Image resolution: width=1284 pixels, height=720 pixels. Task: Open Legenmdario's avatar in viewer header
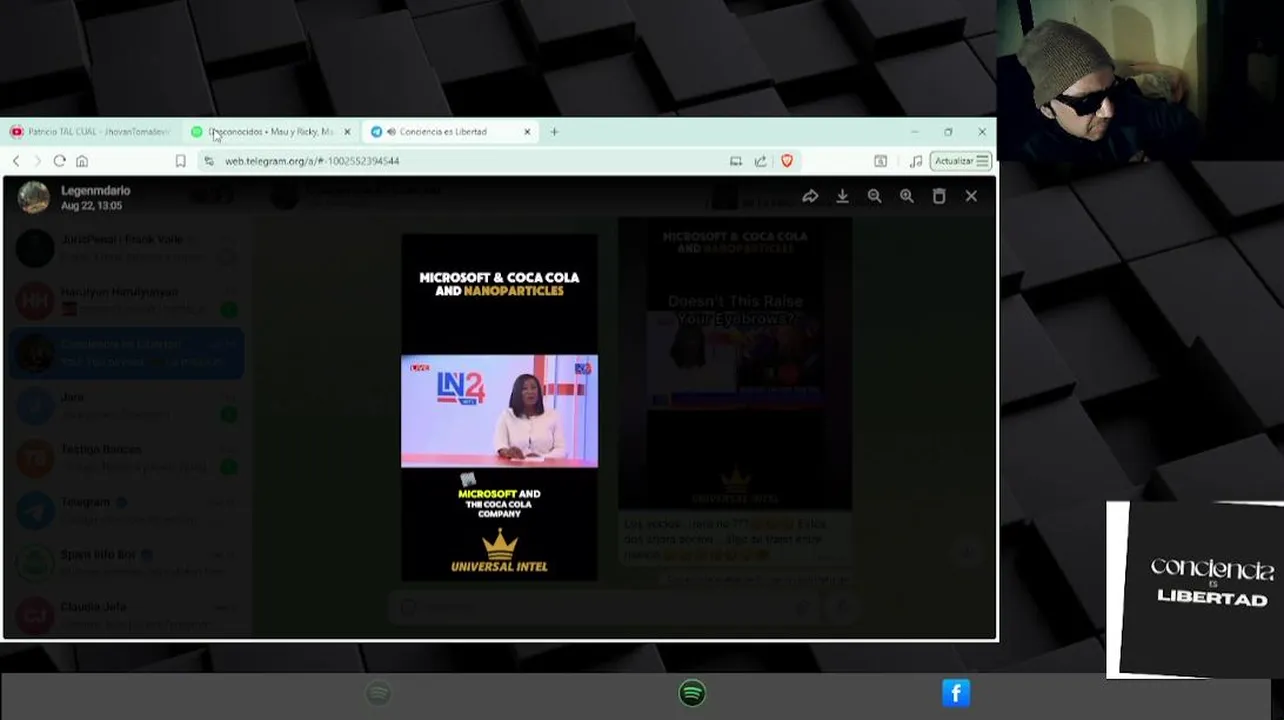(x=34, y=197)
